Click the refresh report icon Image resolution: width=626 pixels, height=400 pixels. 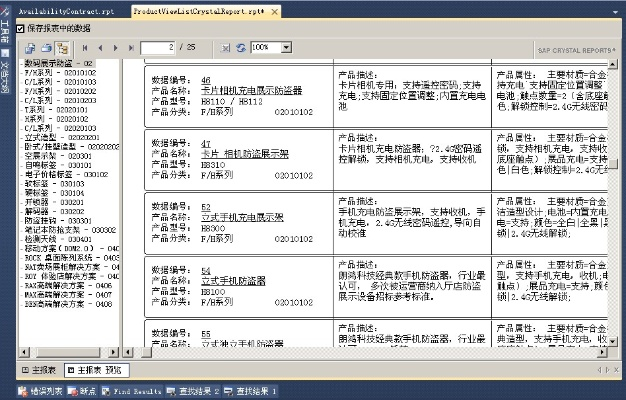pos(240,47)
